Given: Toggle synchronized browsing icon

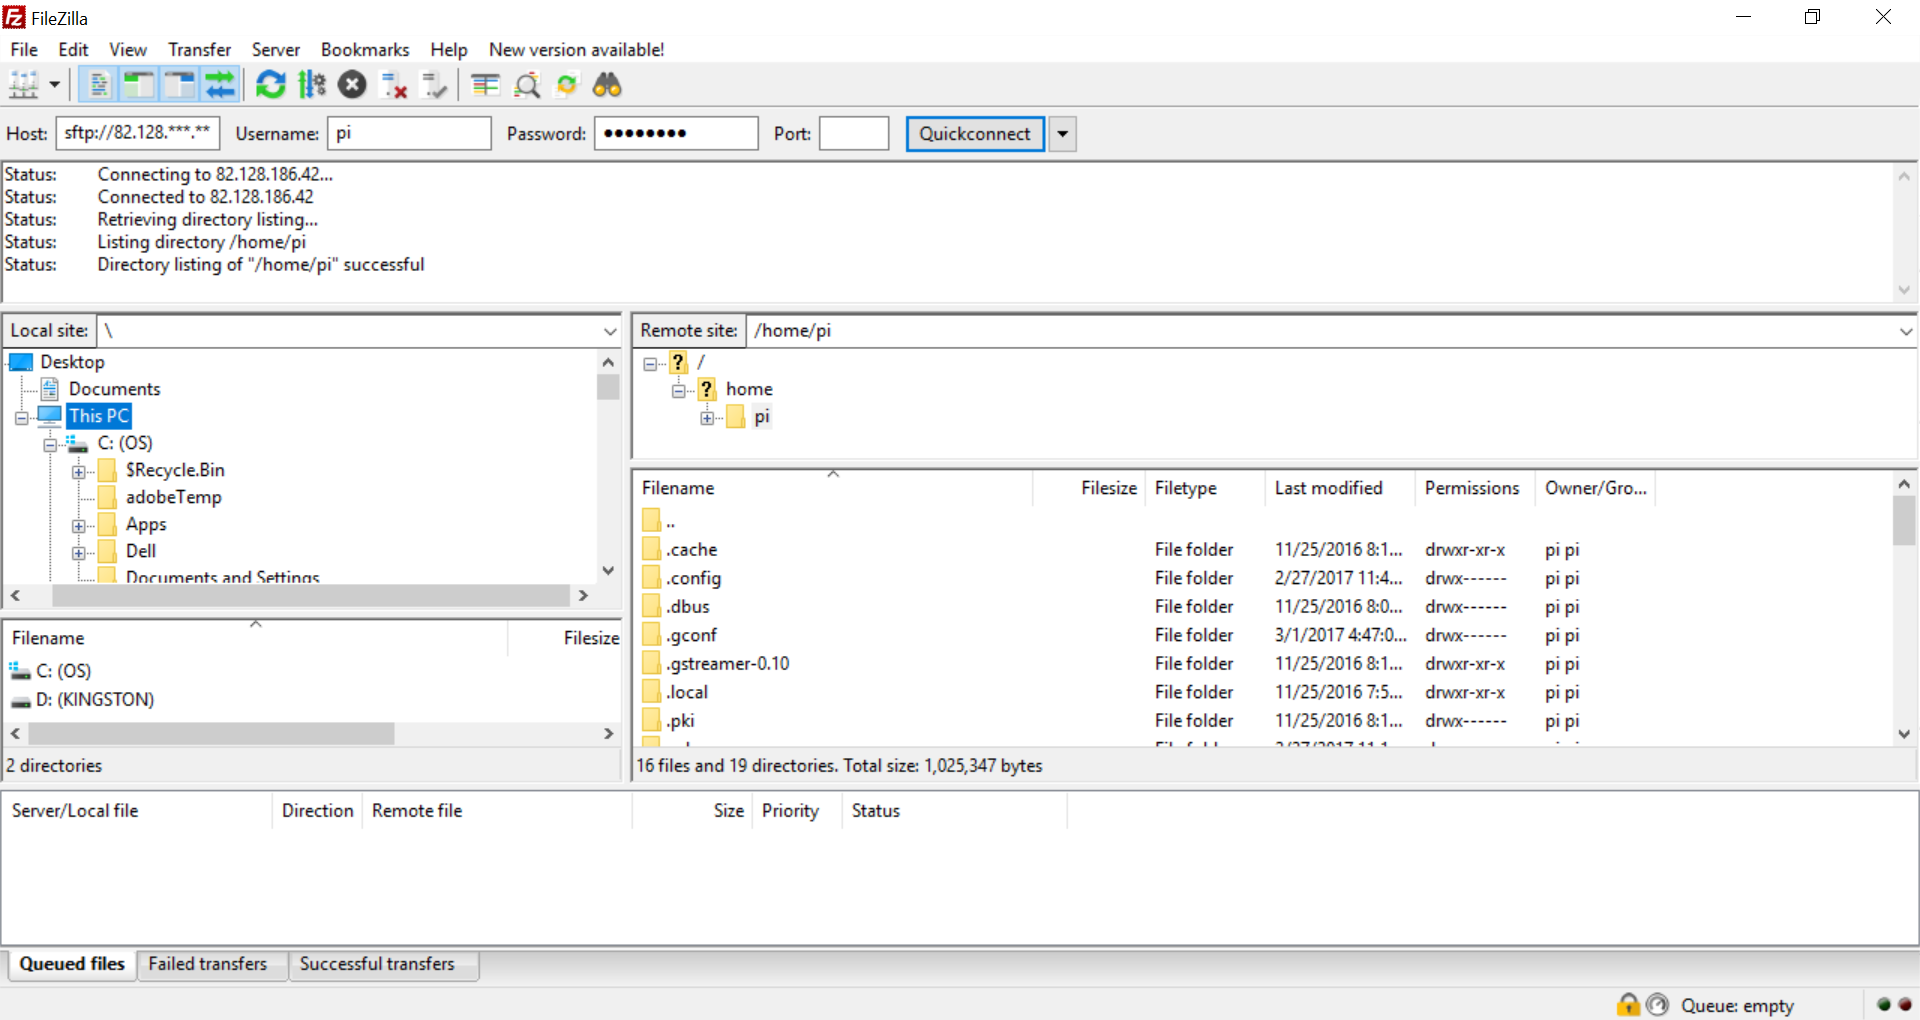Looking at the screenshot, I should 567,85.
